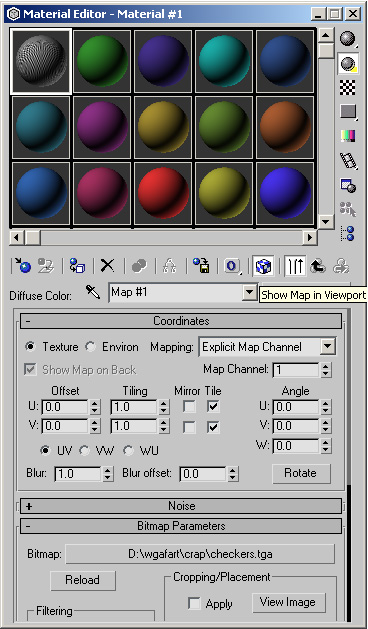368x629 pixels.
Task: Select the Environ radio button
Action: click(x=92, y=347)
